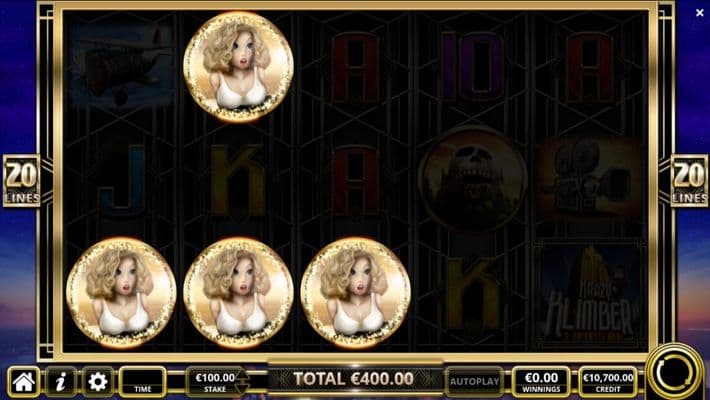Close the game with the X
Screen dimensions: 710x400
pyautogui.click(x=700, y=13)
